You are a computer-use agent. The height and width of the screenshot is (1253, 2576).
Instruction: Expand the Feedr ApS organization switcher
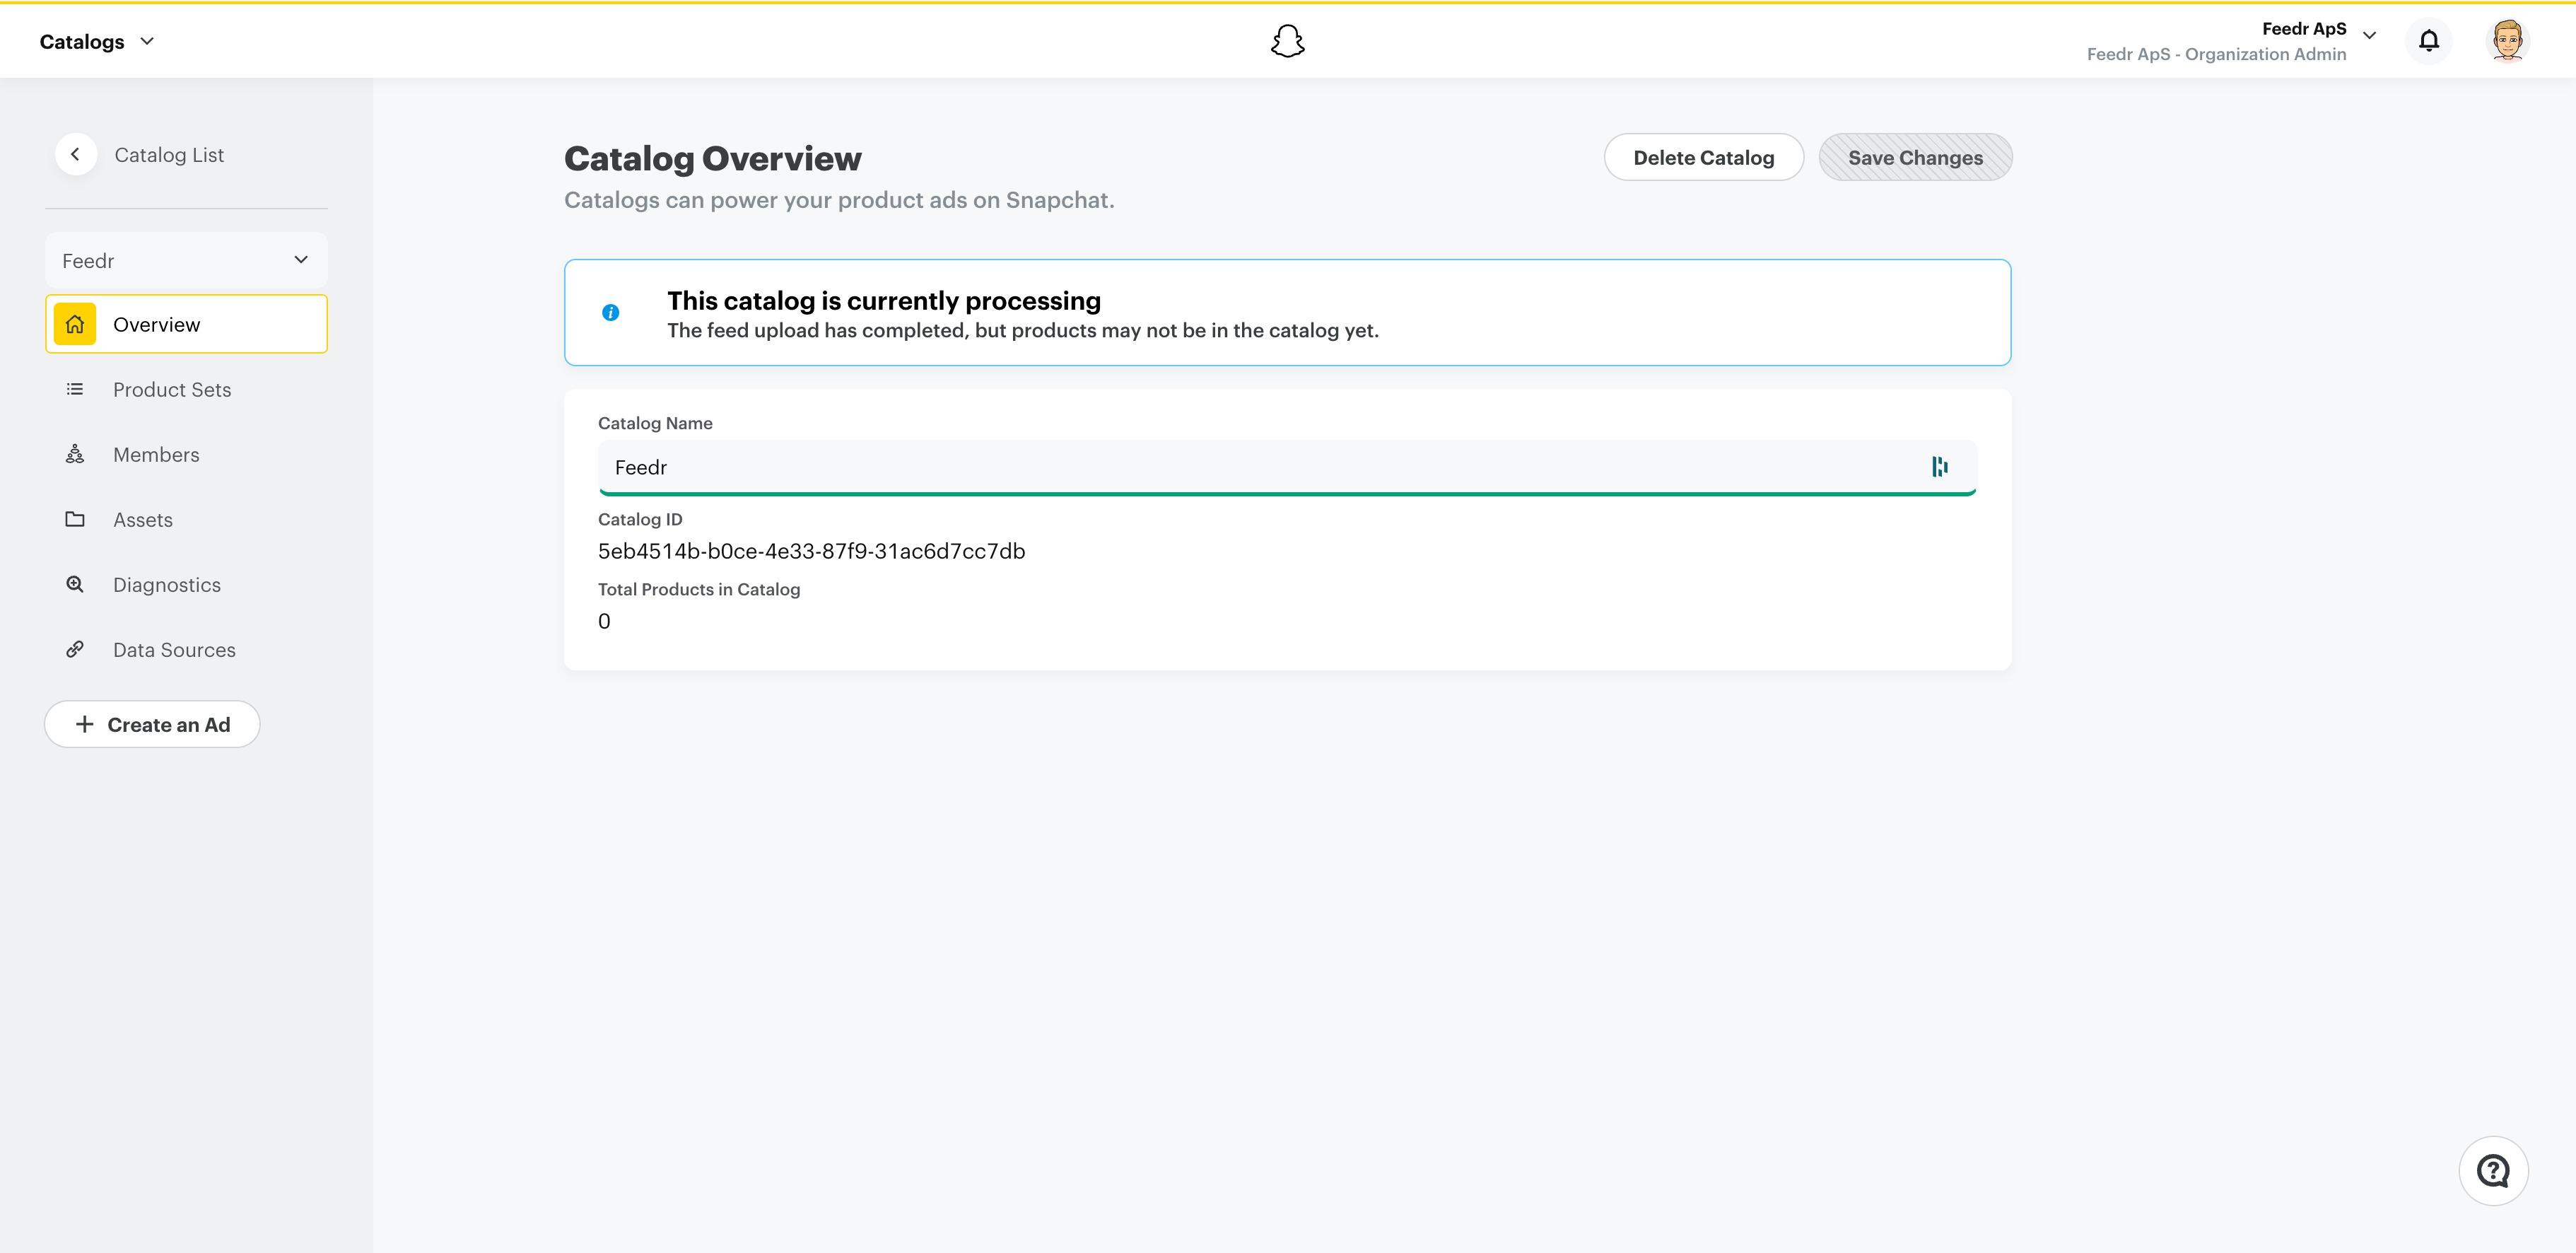click(x=2369, y=35)
